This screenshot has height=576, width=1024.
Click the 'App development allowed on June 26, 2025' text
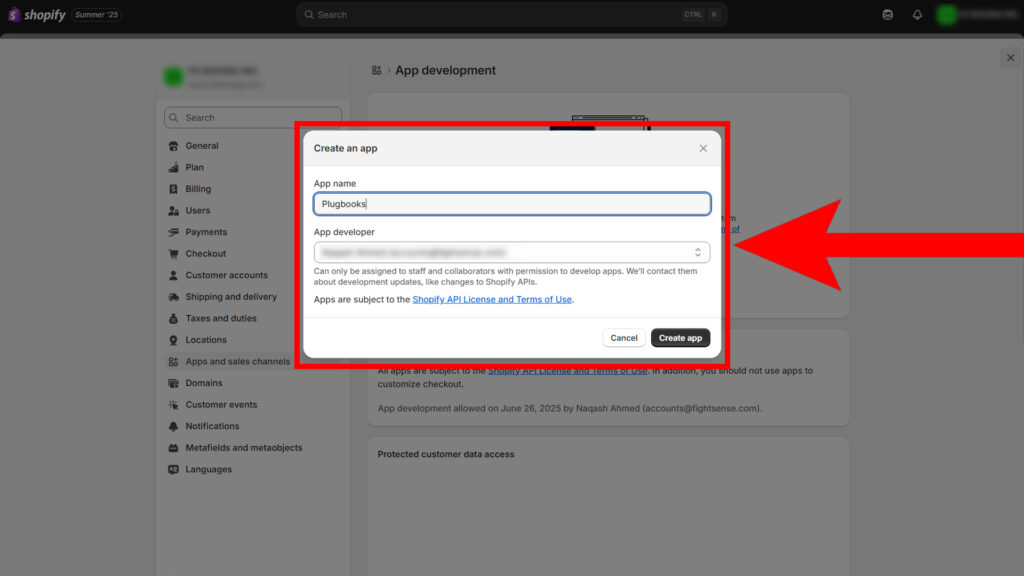click(x=569, y=408)
